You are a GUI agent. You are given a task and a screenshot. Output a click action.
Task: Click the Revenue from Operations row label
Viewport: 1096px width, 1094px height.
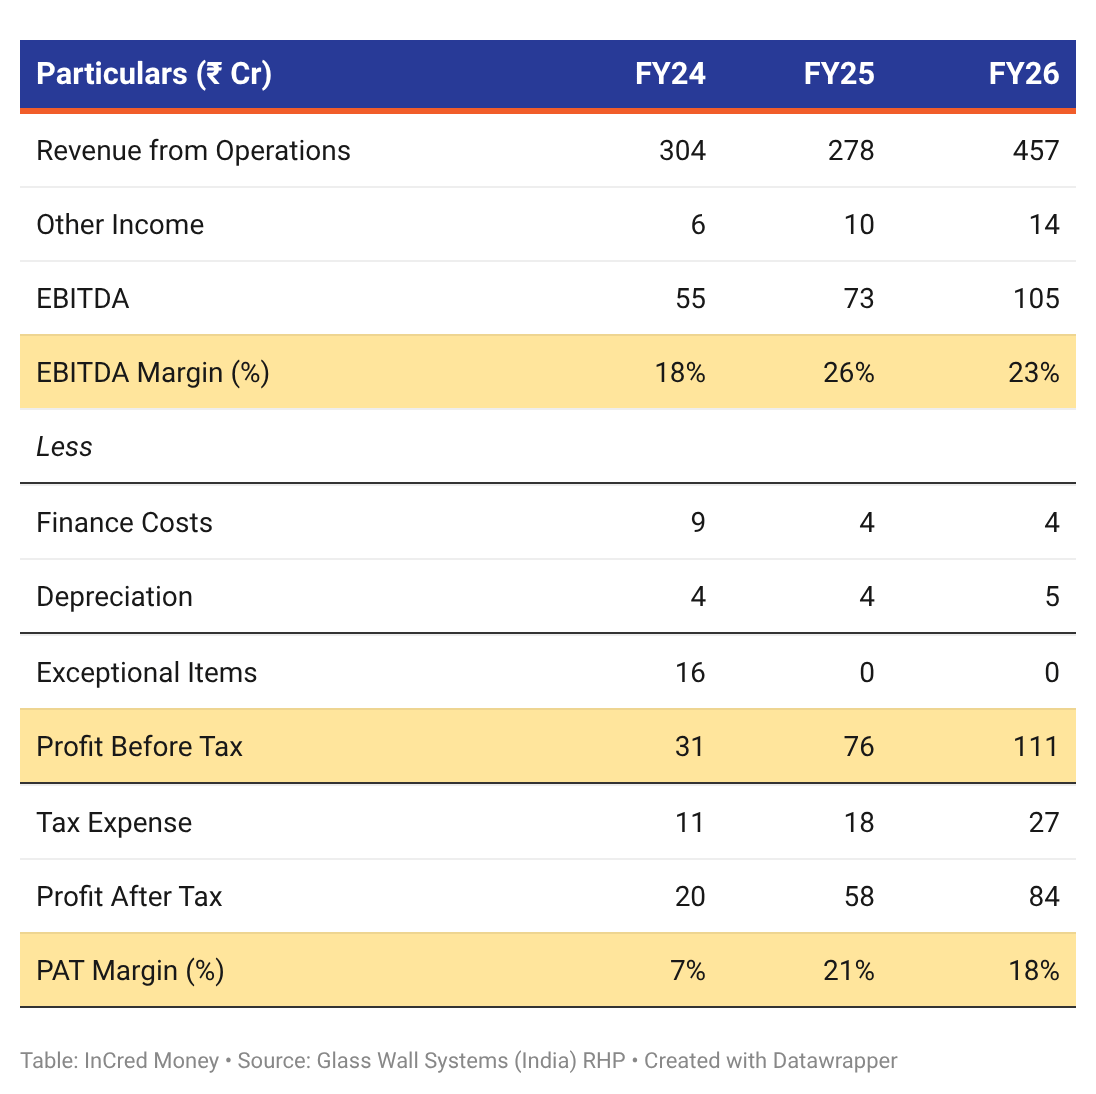pos(193,151)
